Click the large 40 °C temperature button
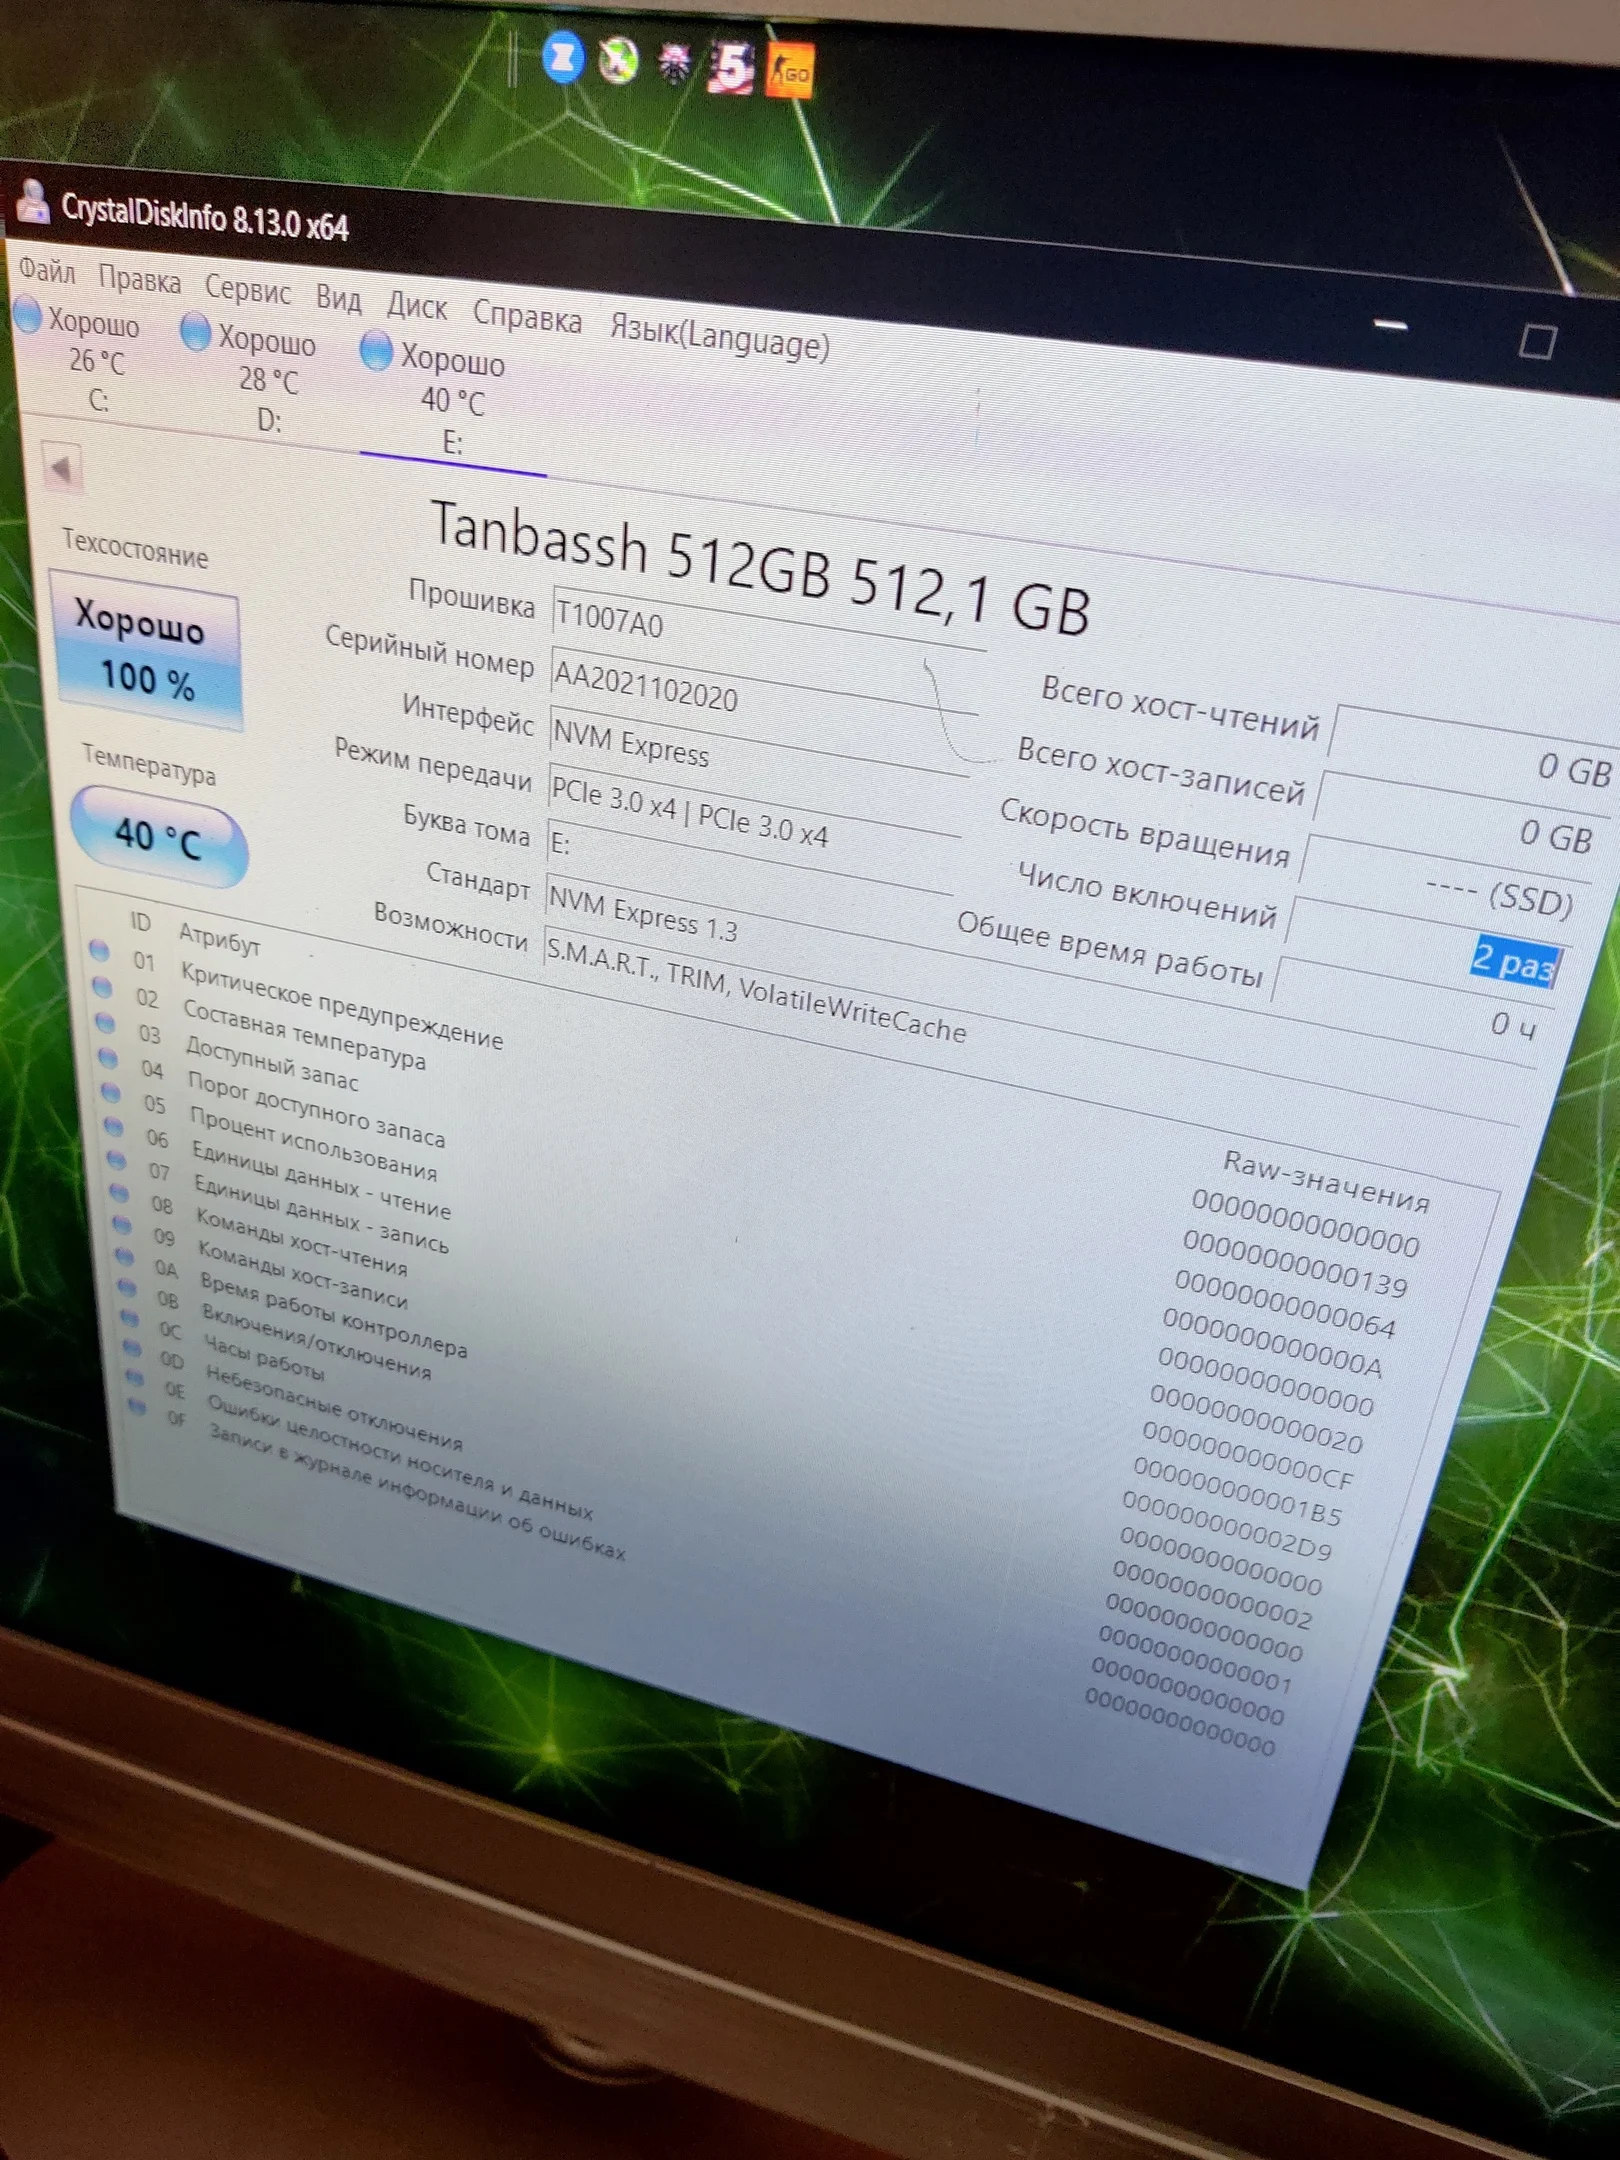 159,838
